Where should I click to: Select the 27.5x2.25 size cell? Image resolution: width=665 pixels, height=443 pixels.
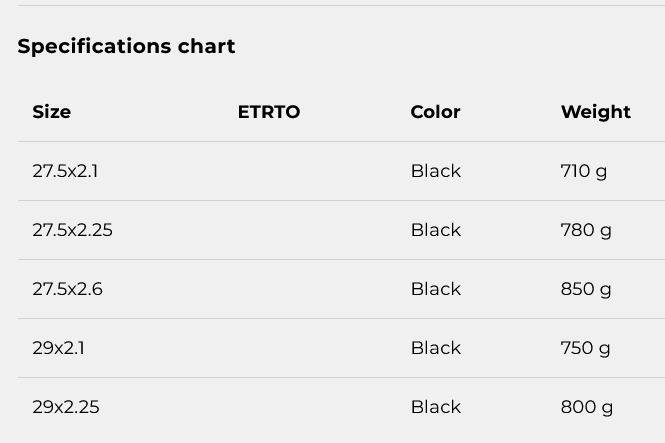click(x=73, y=230)
